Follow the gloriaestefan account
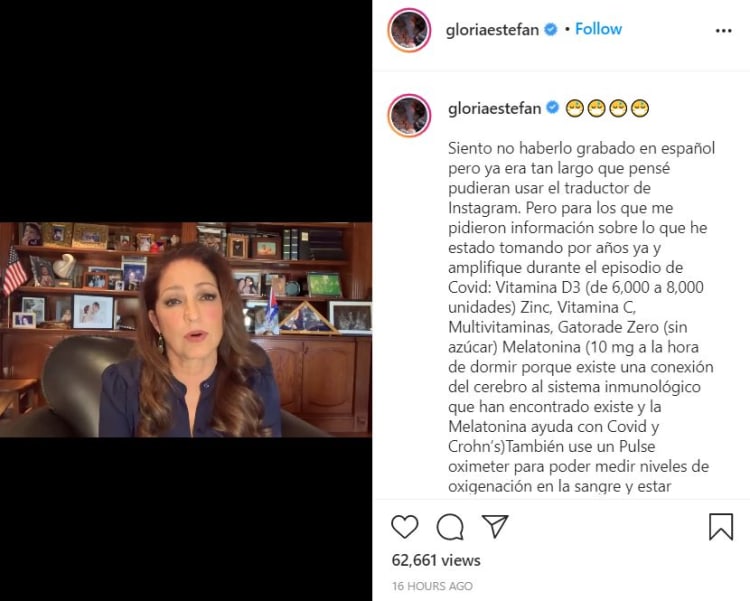The image size is (750, 601). point(598,29)
